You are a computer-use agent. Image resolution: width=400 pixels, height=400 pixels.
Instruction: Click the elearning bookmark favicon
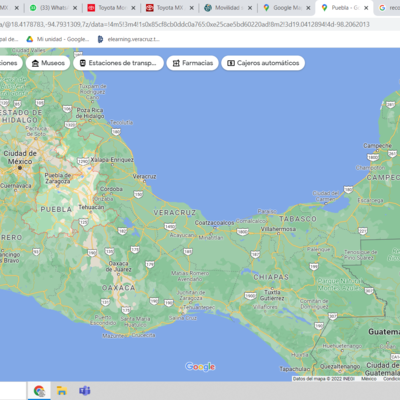[100, 39]
